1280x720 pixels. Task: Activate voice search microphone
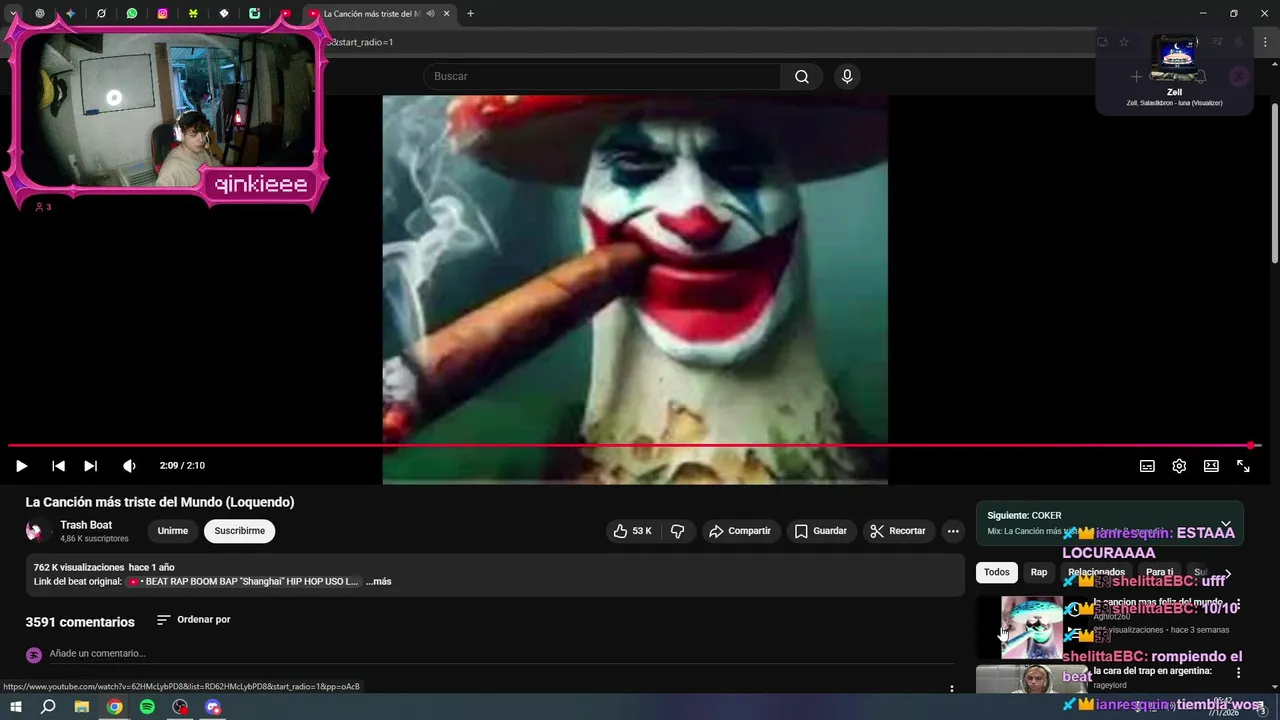847,77
